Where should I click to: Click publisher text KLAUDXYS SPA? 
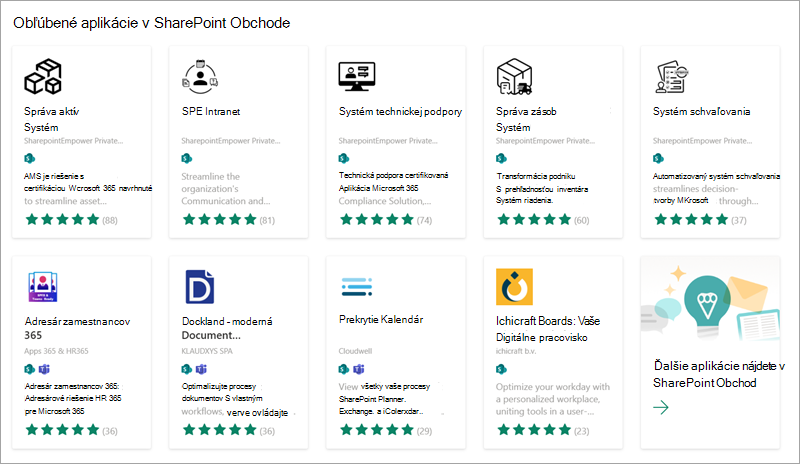click(207, 351)
